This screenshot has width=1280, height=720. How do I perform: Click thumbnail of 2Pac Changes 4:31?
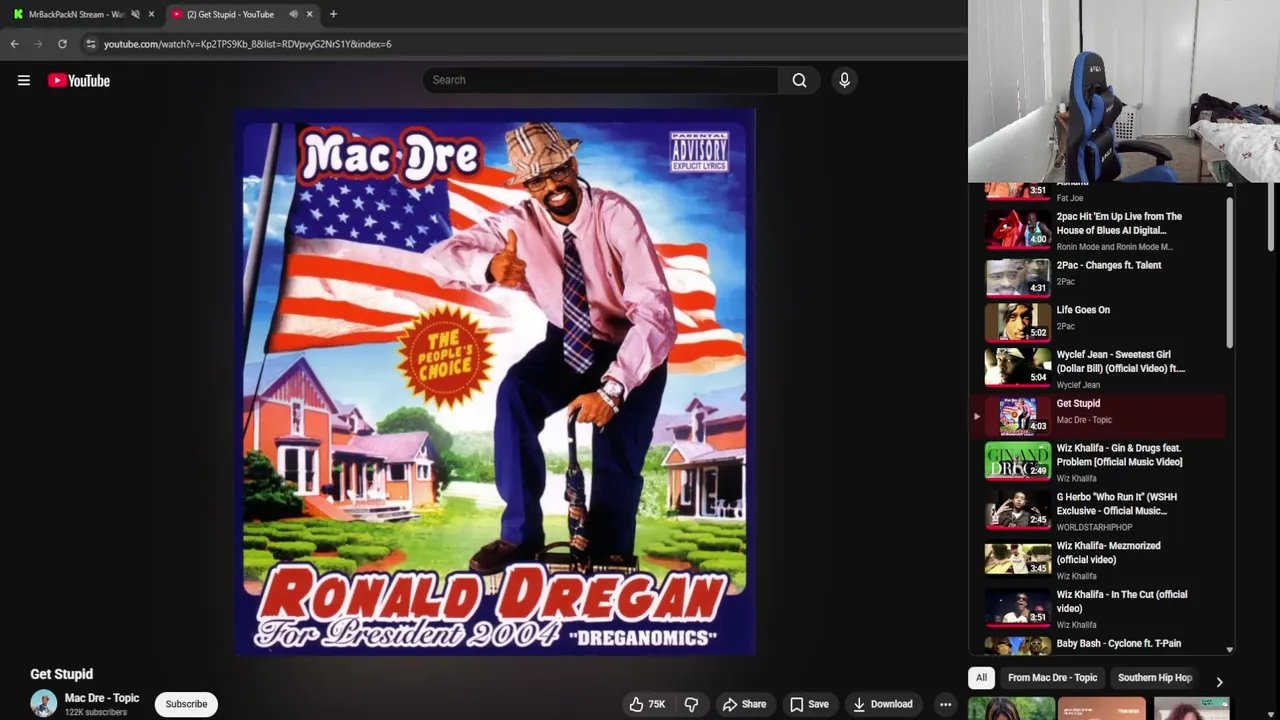click(1018, 278)
